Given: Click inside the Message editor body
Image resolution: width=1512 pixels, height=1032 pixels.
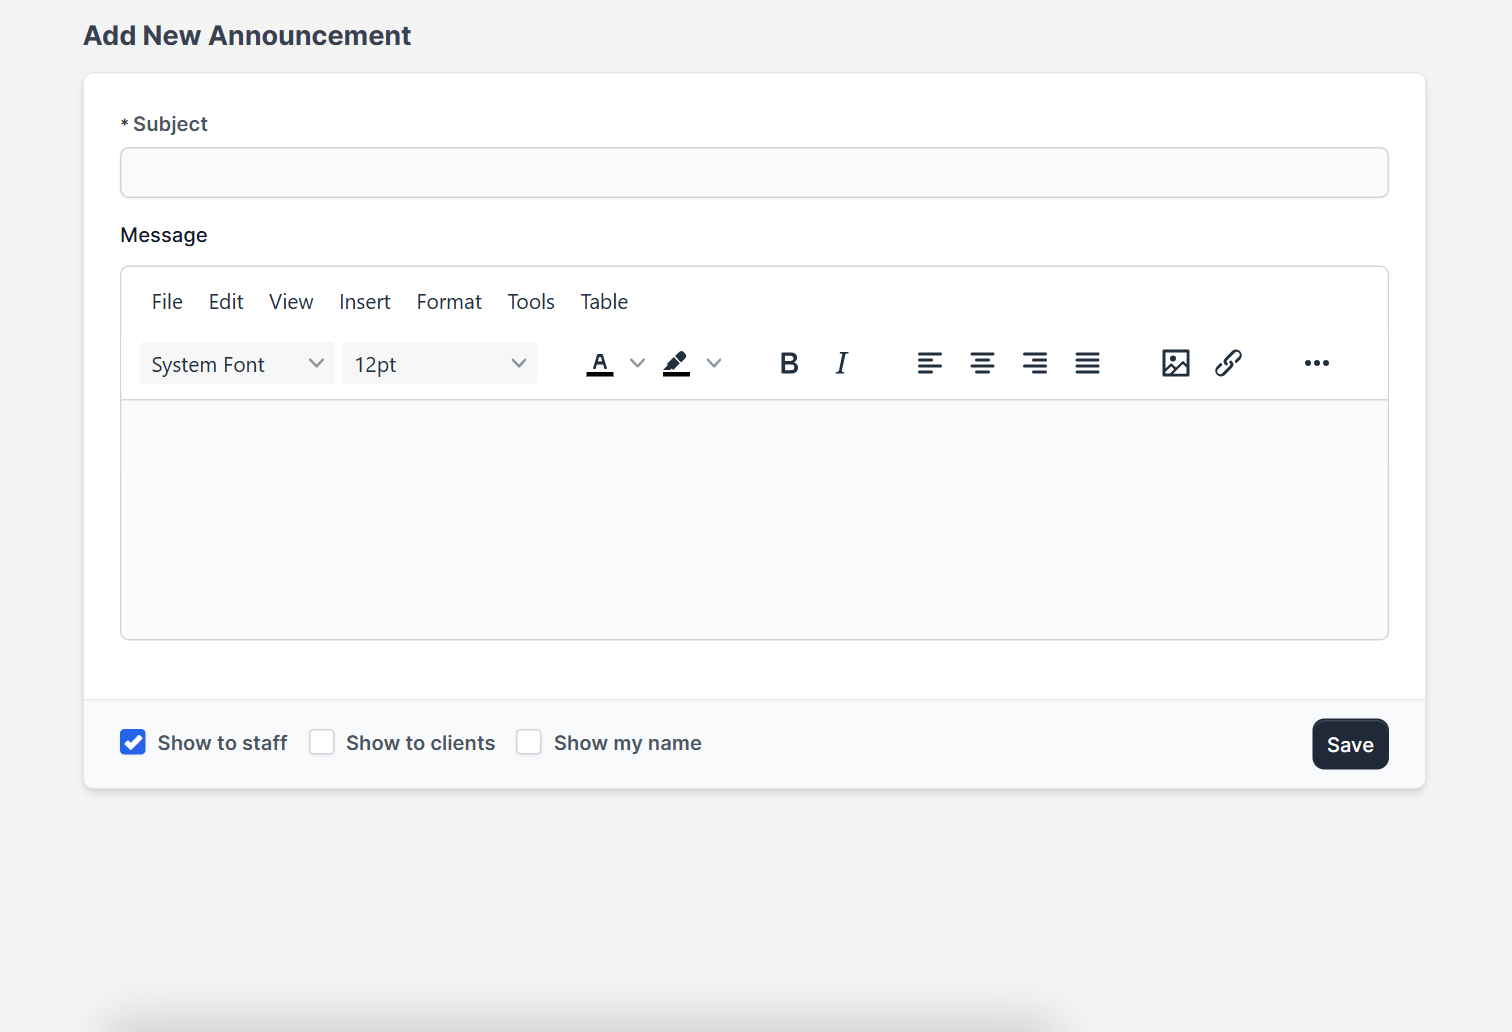Looking at the screenshot, I should (x=754, y=519).
